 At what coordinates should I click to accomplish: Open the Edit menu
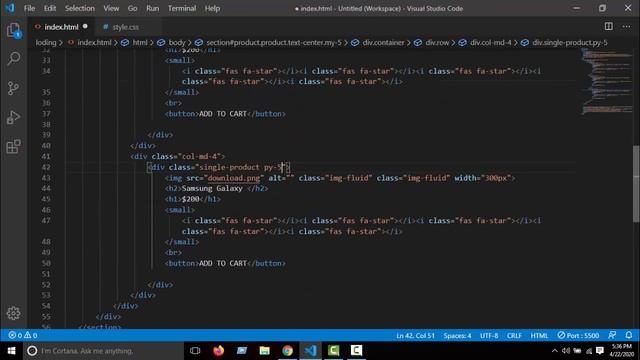click(50, 8)
